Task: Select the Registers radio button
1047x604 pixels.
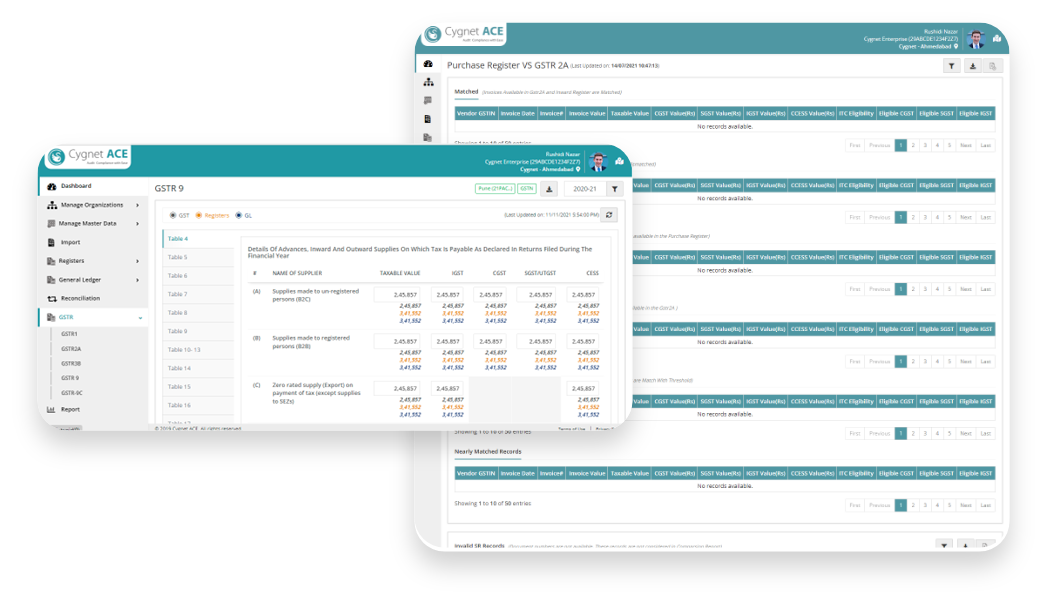Action: point(198,215)
